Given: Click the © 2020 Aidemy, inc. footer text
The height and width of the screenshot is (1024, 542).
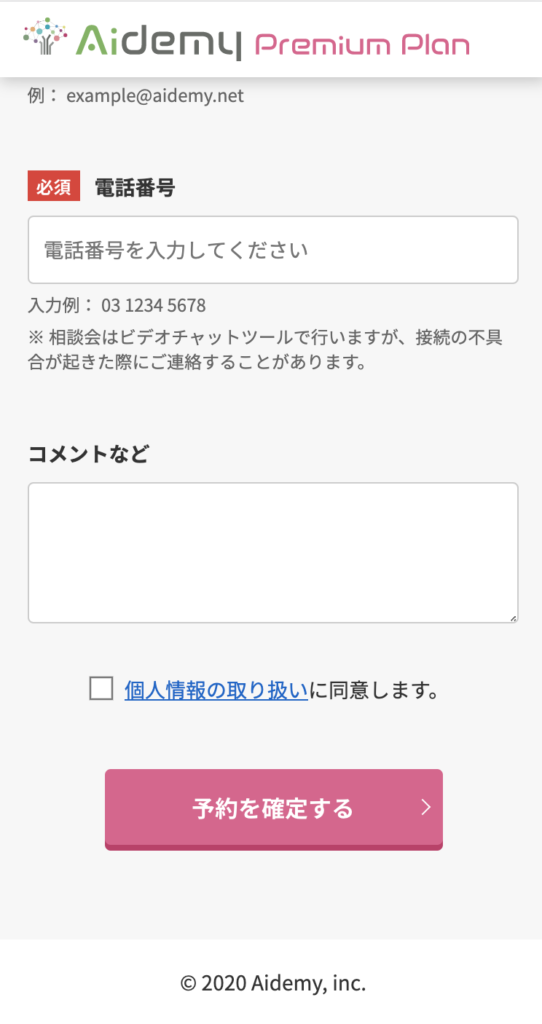Looking at the screenshot, I should [x=273, y=982].
